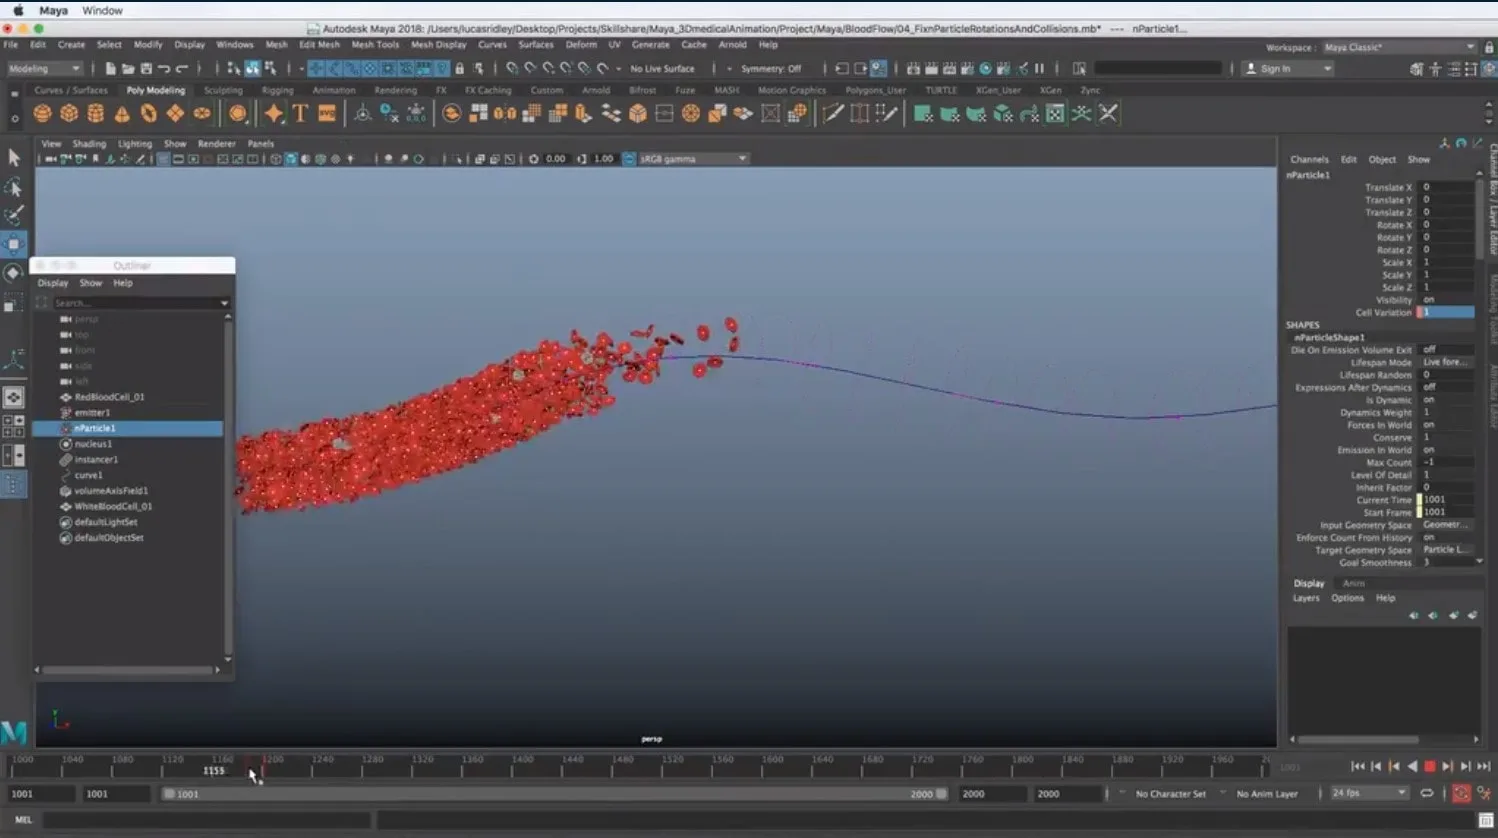This screenshot has height=838, width=1498.
Task: Toggle the selection lock padlock icon
Action: [x=459, y=68]
